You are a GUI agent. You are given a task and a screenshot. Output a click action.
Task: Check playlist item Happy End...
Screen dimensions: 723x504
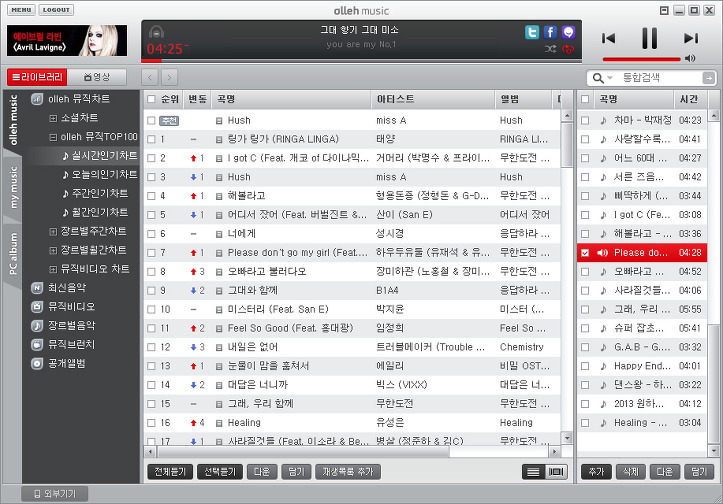click(x=585, y=366)
